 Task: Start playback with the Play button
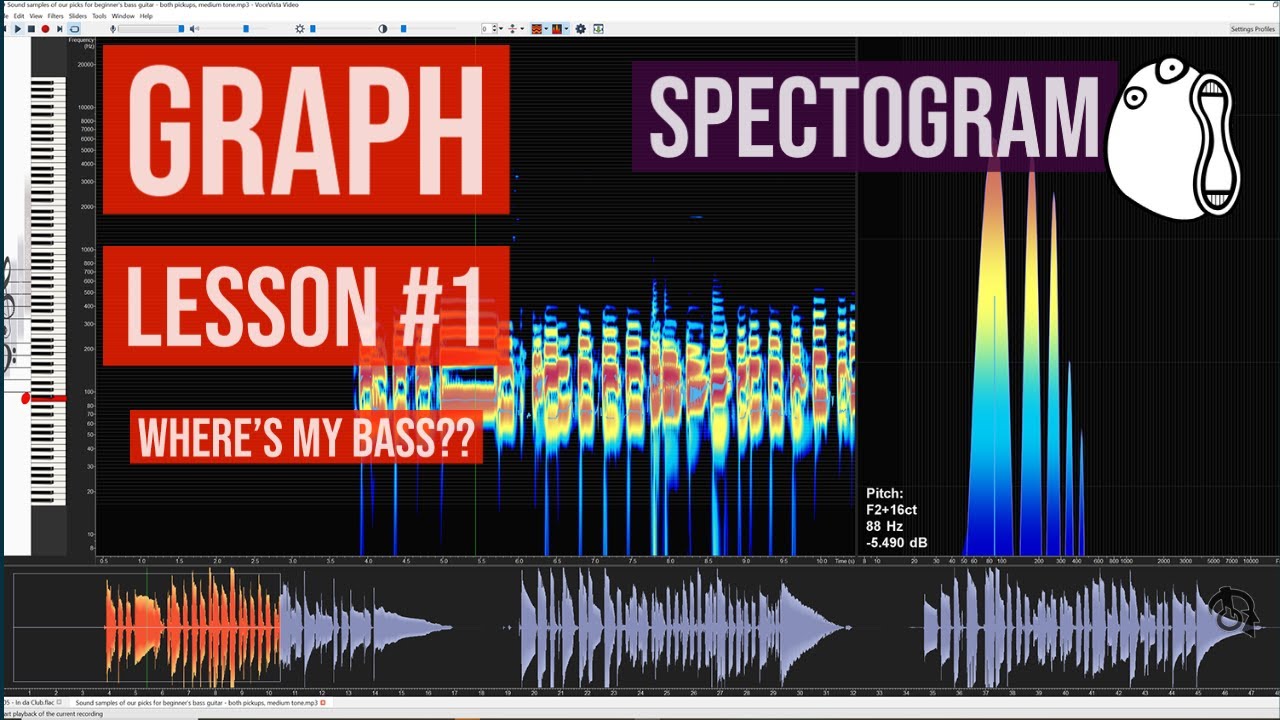[17, 29]
